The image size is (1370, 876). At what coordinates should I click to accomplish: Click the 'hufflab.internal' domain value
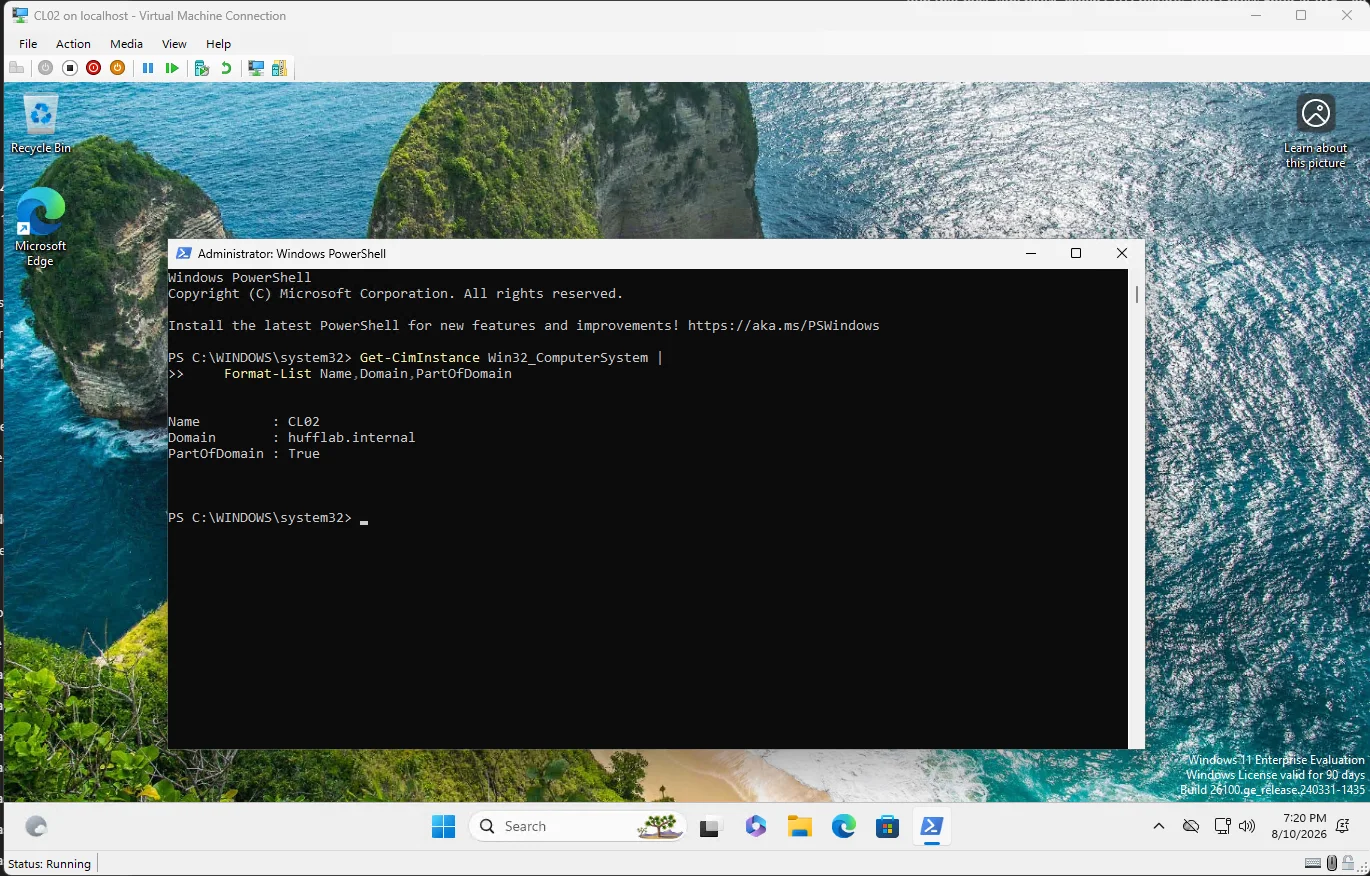point(351,438)
